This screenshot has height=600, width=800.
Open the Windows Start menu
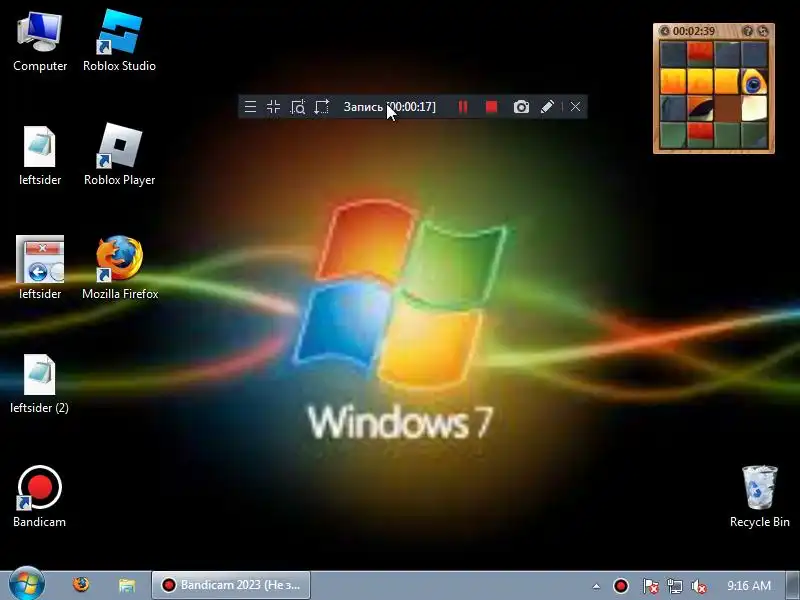tap(27, 585)
